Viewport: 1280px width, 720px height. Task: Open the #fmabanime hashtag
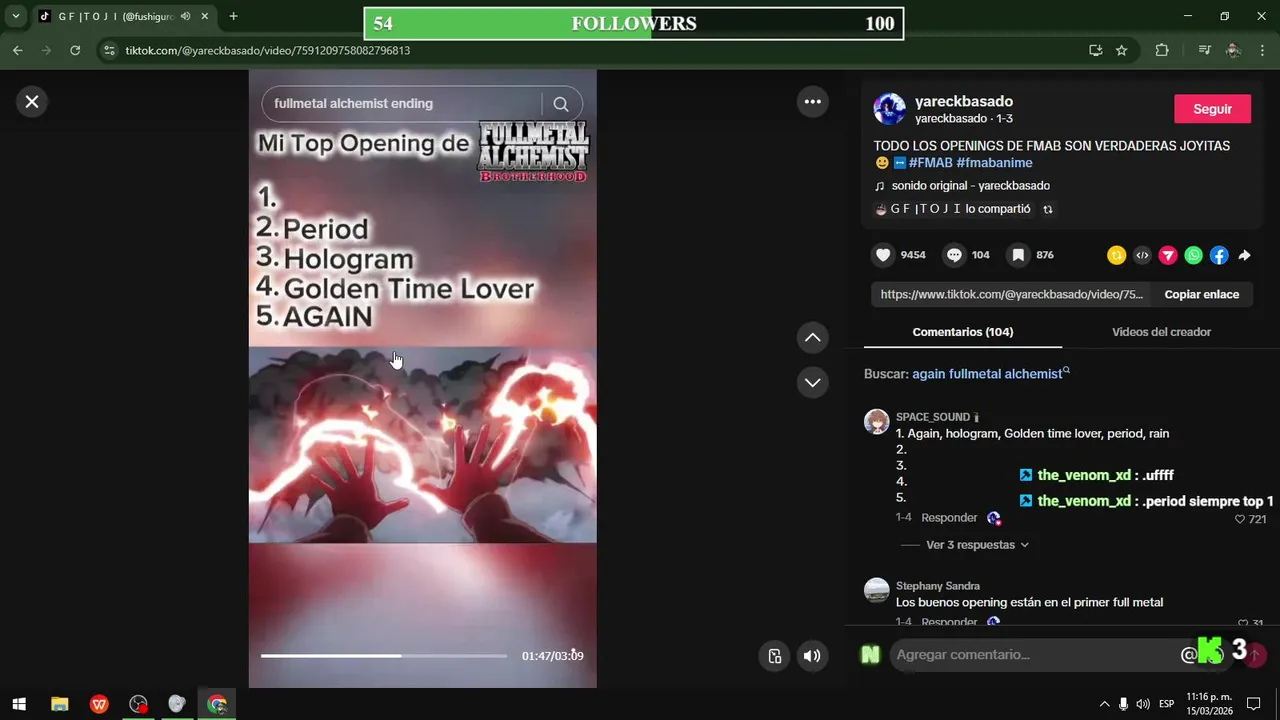click(994, 163)
